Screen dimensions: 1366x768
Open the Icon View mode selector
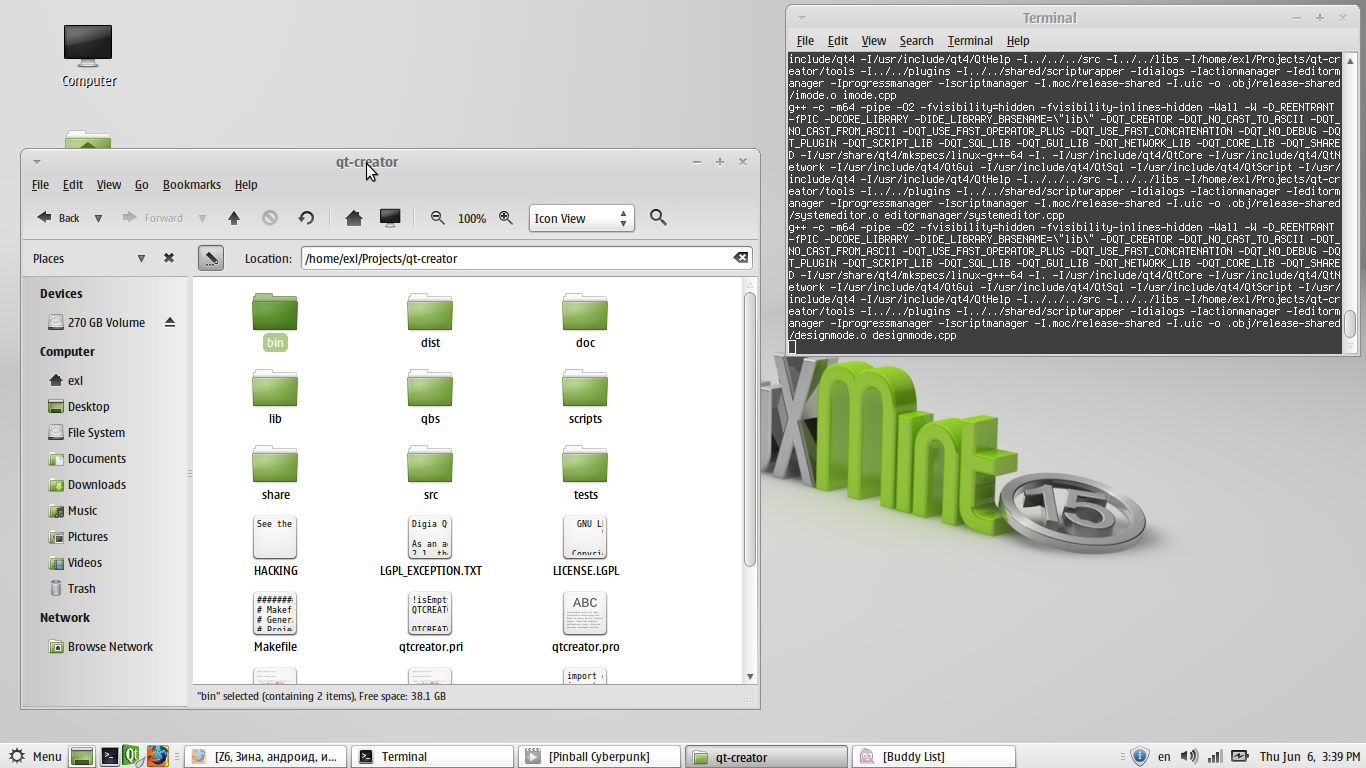(x=582, y=218)
